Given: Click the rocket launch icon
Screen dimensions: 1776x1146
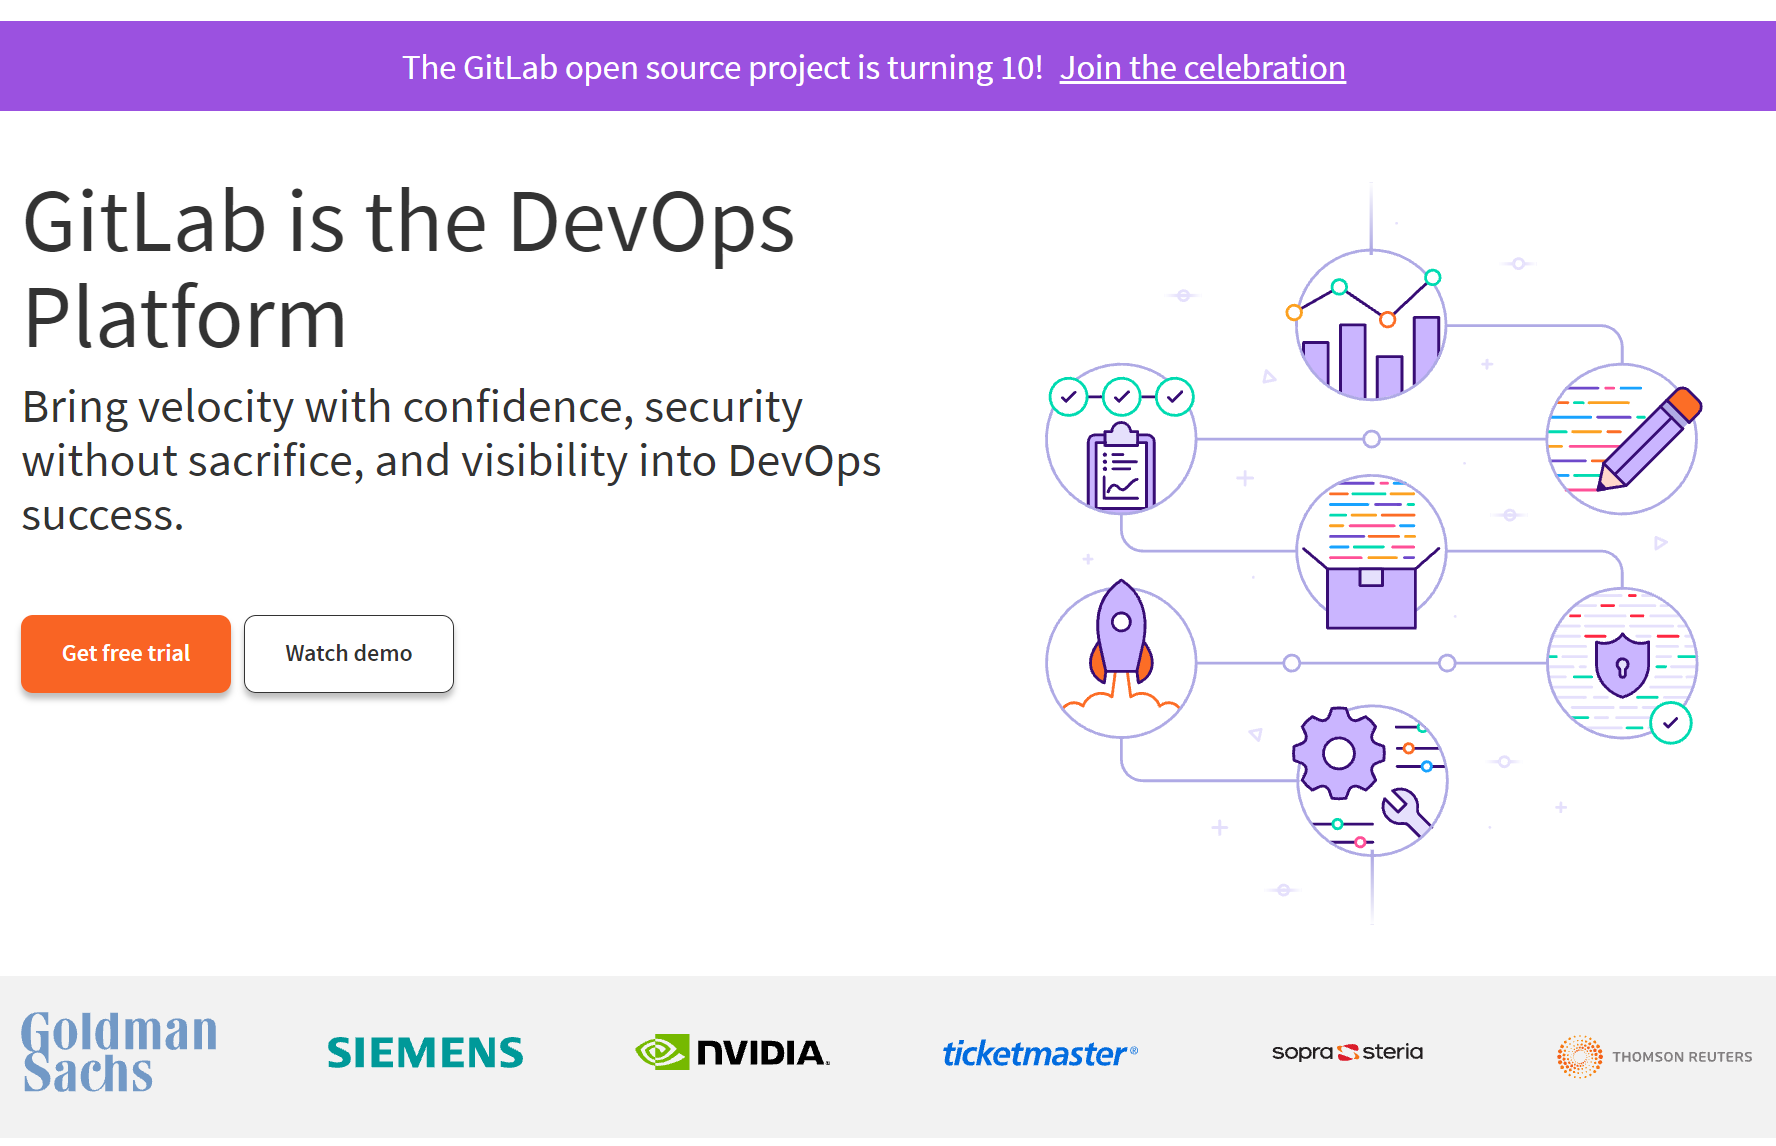Looking at the screenshot, I should click(1121, 661).
